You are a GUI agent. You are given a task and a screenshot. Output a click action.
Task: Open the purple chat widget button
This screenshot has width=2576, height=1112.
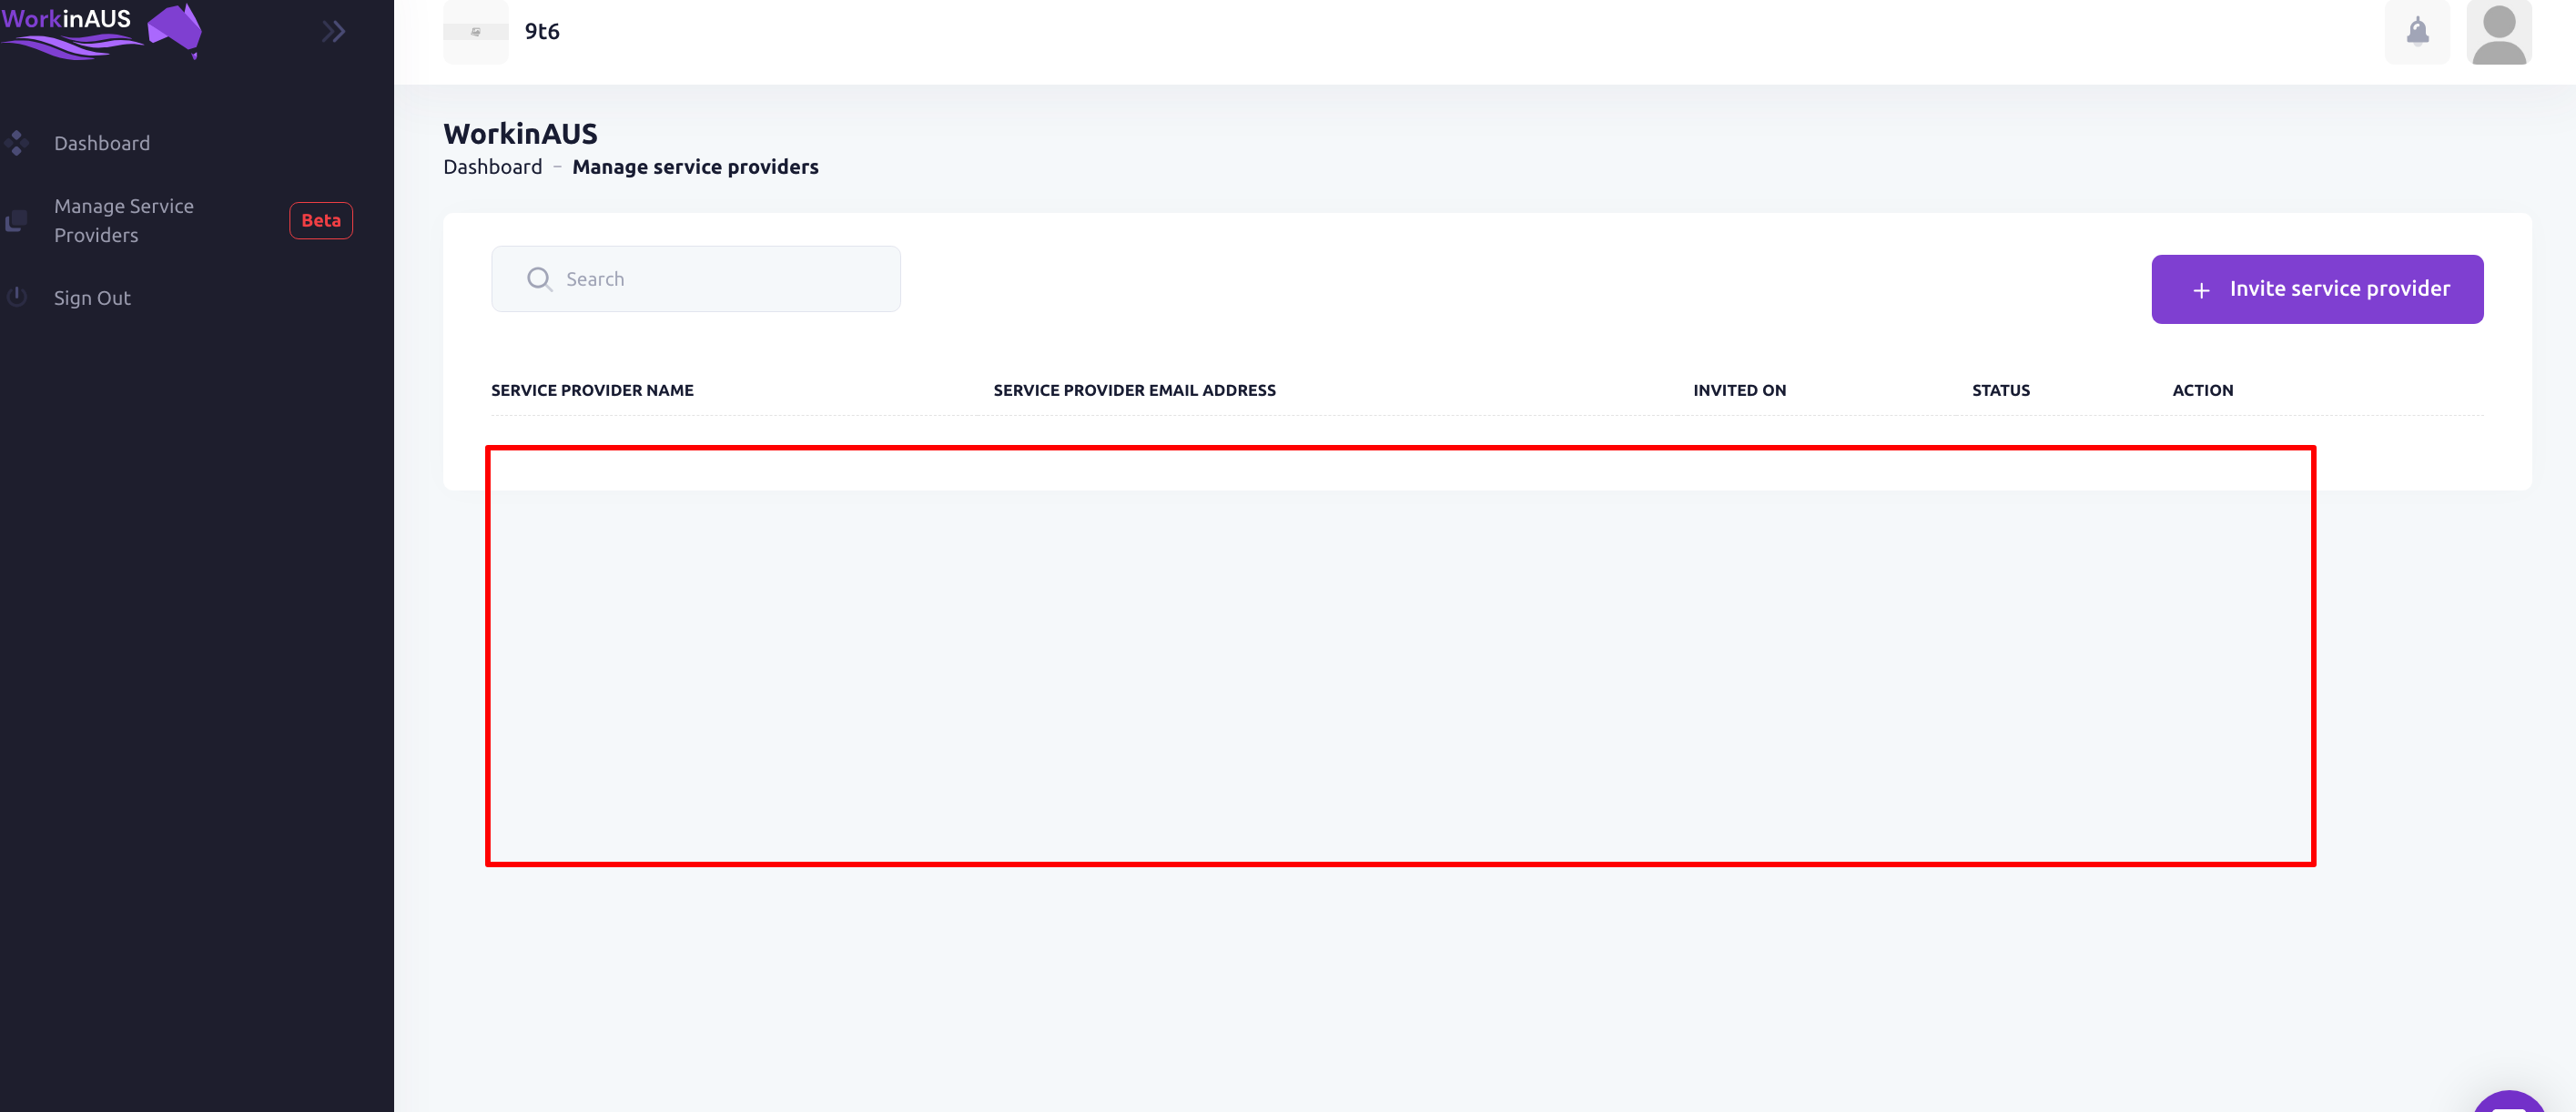pyautogui.click(x=2510, y=1102)
